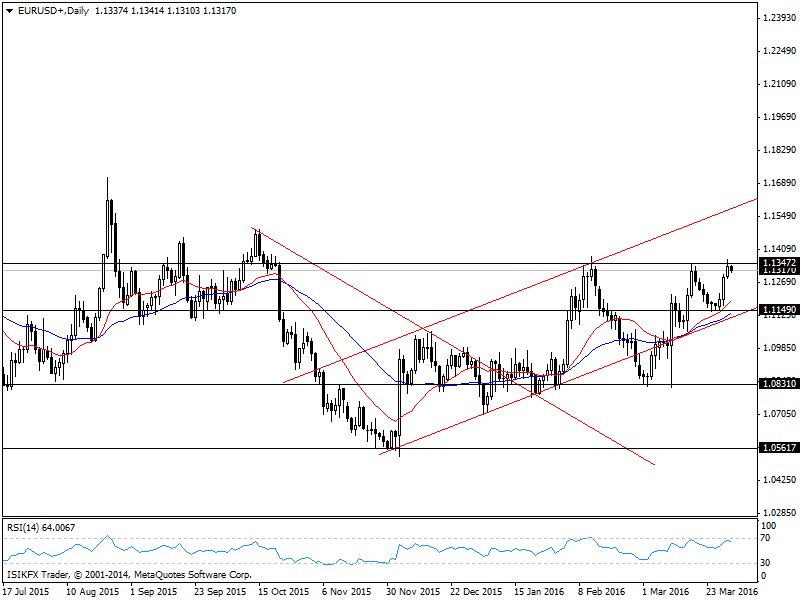800x600 pixels.
Task: Click the RSI scale value 30
Action: point(765,563)
